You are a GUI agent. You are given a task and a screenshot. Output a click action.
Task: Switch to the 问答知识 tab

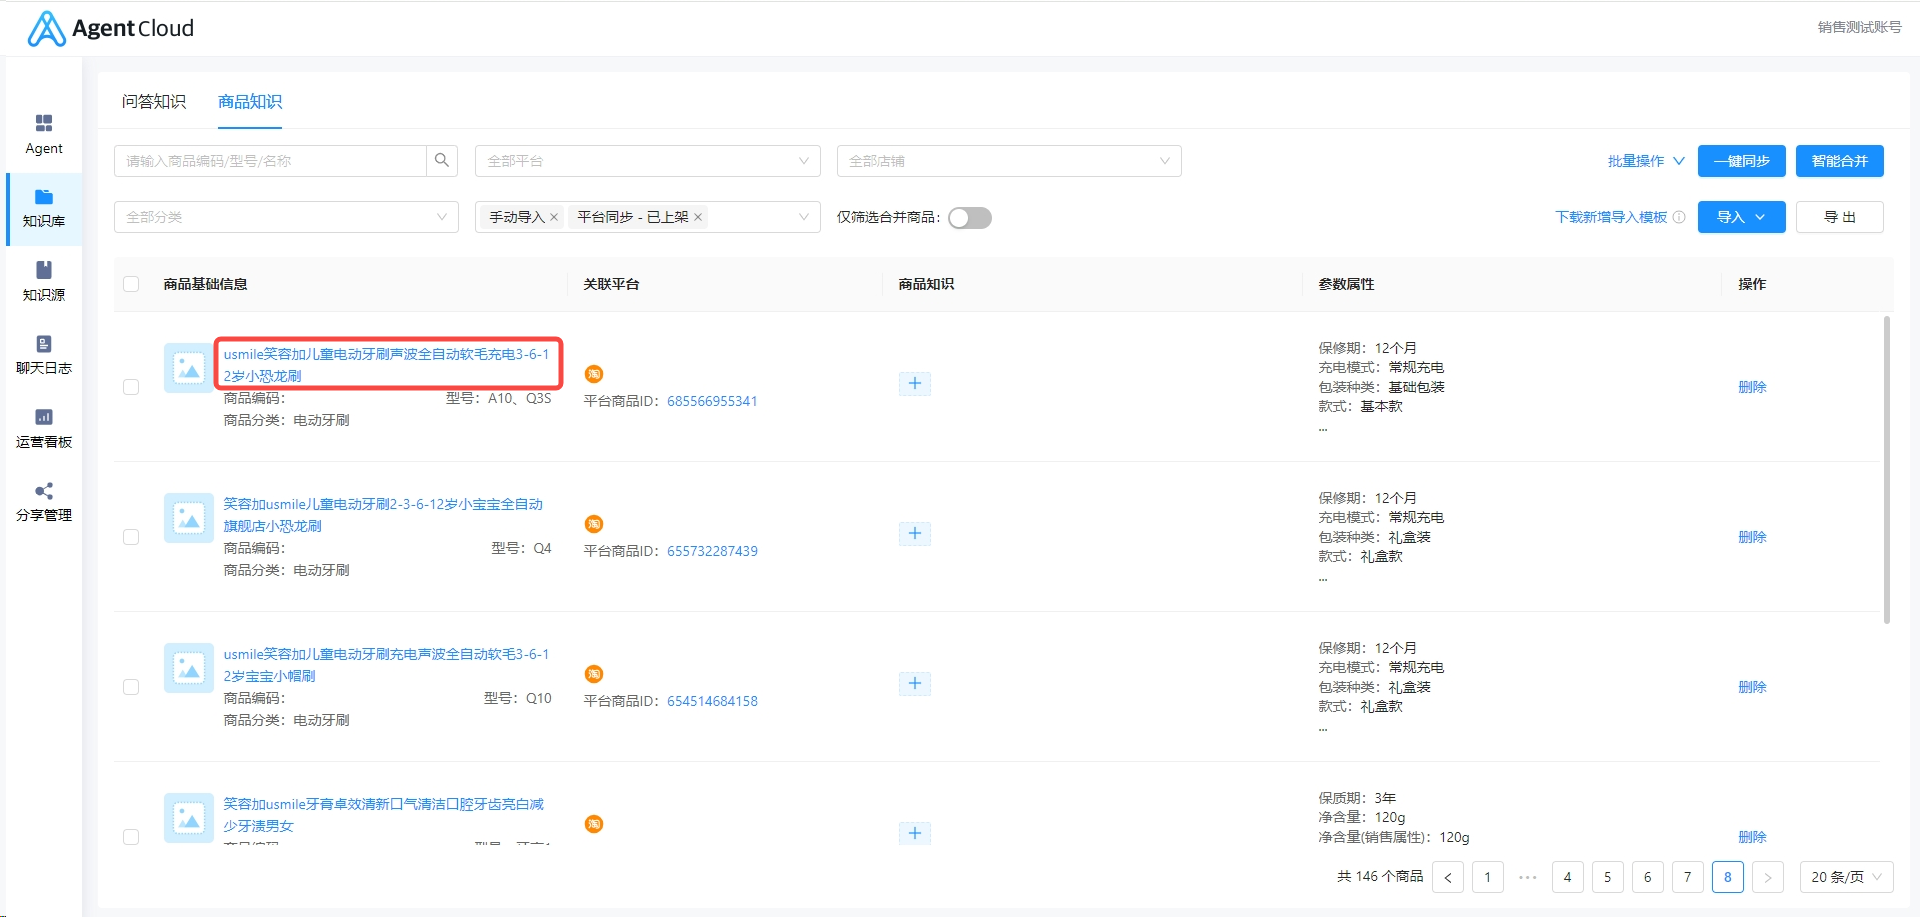tap(154, 101)
